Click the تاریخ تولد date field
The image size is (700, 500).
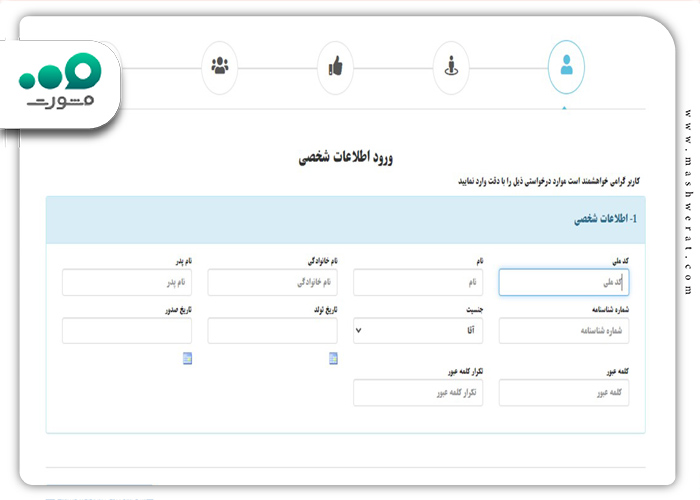(x=272, y=331)
